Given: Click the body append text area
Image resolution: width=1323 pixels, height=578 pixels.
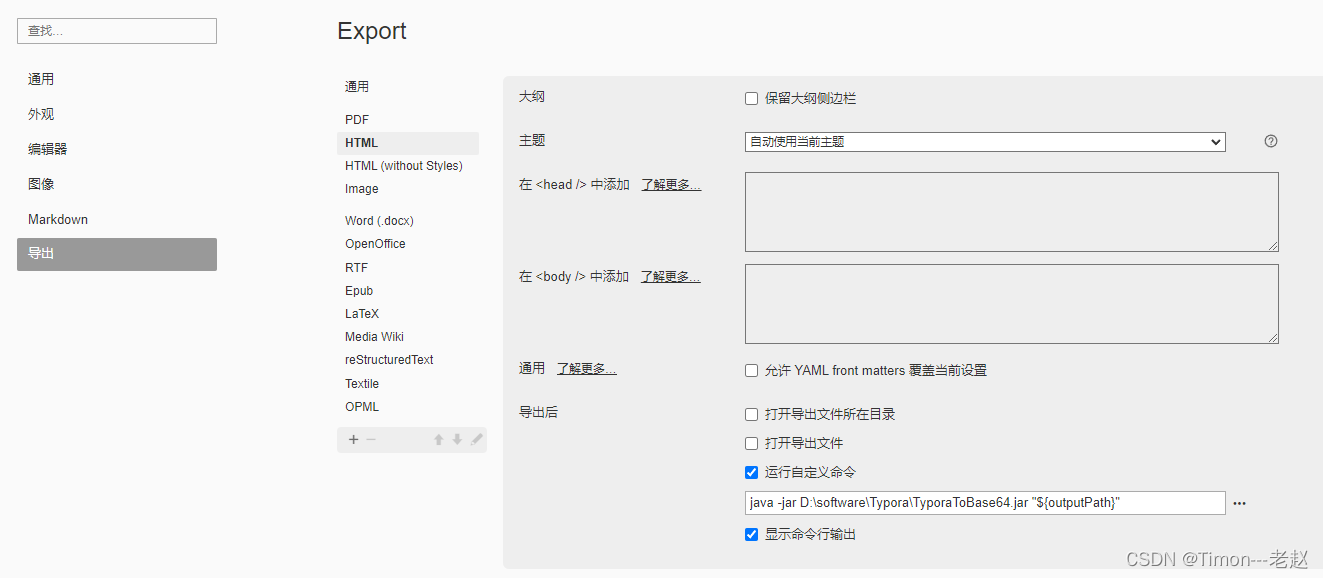Looking at the screenshot, I should coord(1012,304).
